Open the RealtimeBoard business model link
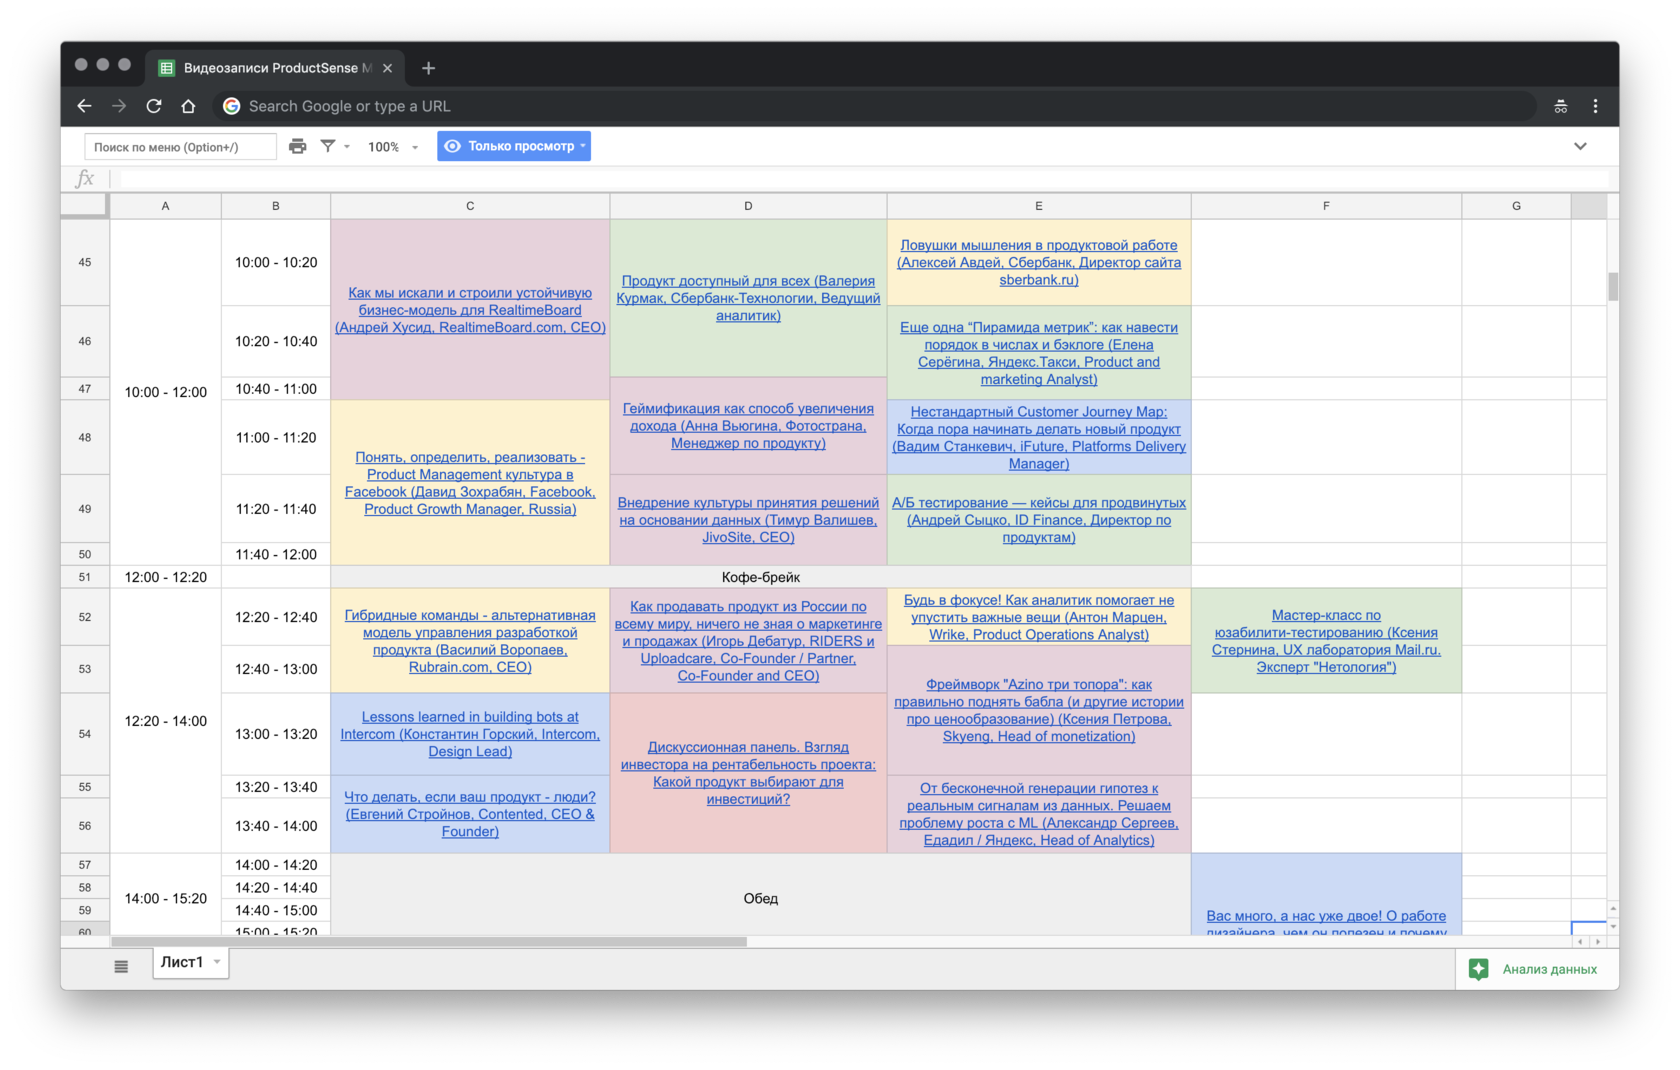 [470, 310]
